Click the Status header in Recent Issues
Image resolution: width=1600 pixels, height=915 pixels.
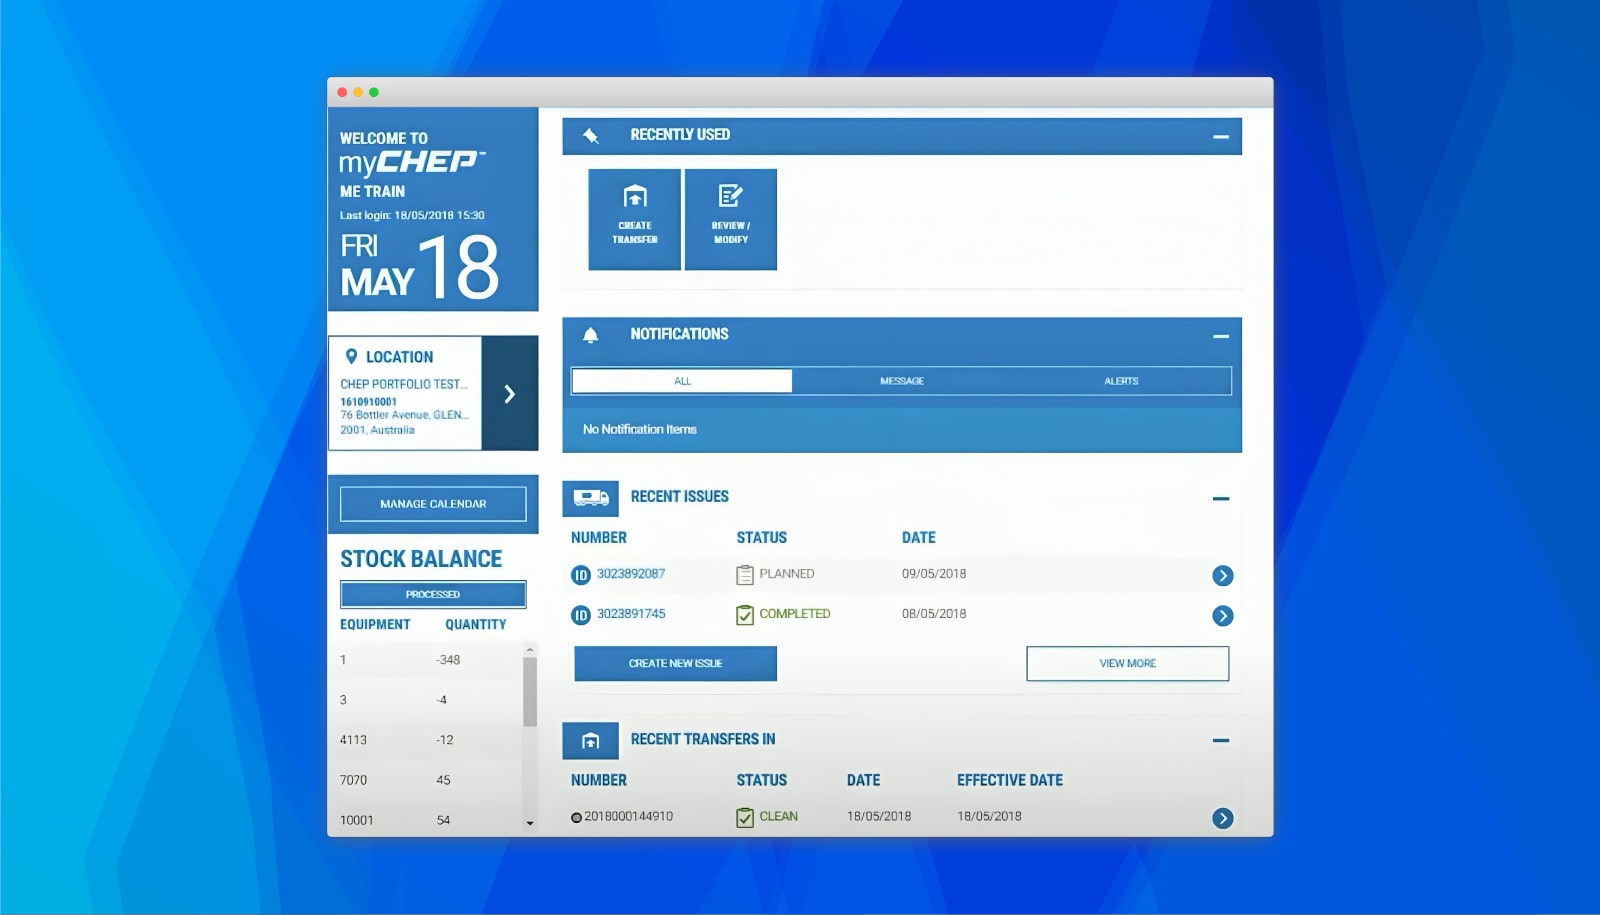[762, 538]
